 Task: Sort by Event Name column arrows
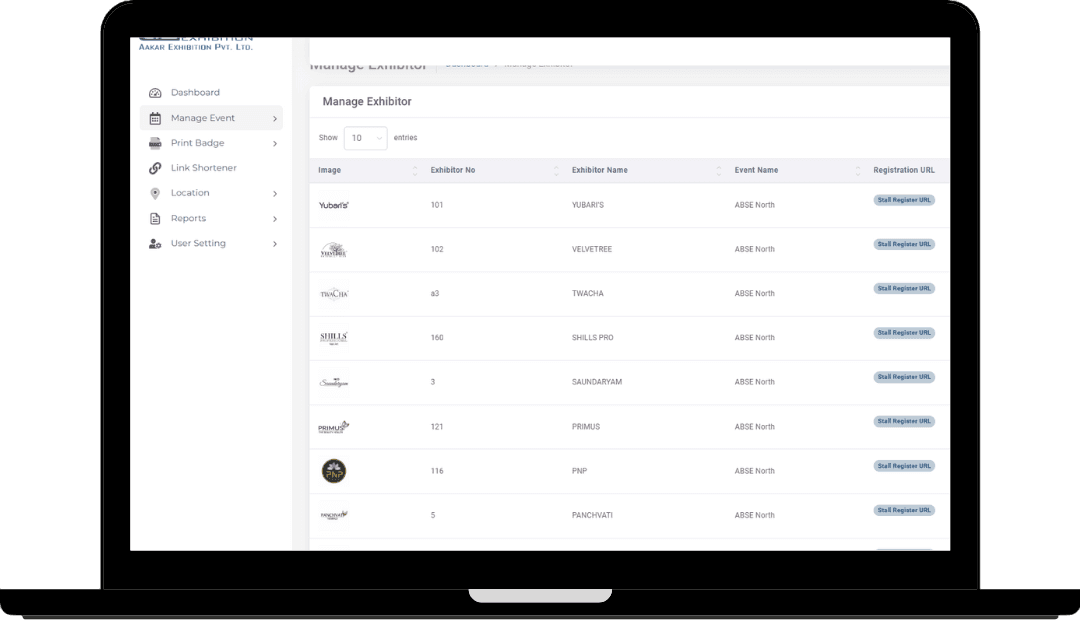tap(858, 171)
